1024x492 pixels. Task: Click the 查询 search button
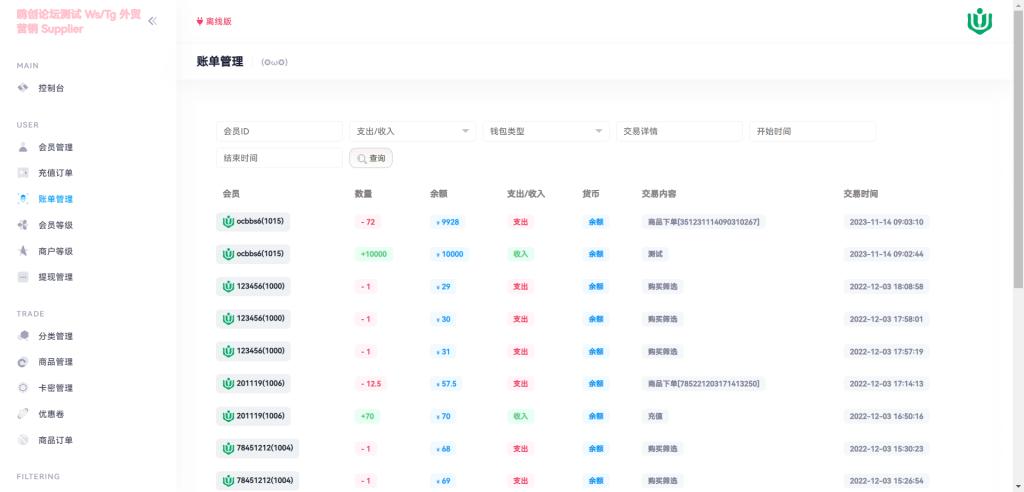(371, 158)
